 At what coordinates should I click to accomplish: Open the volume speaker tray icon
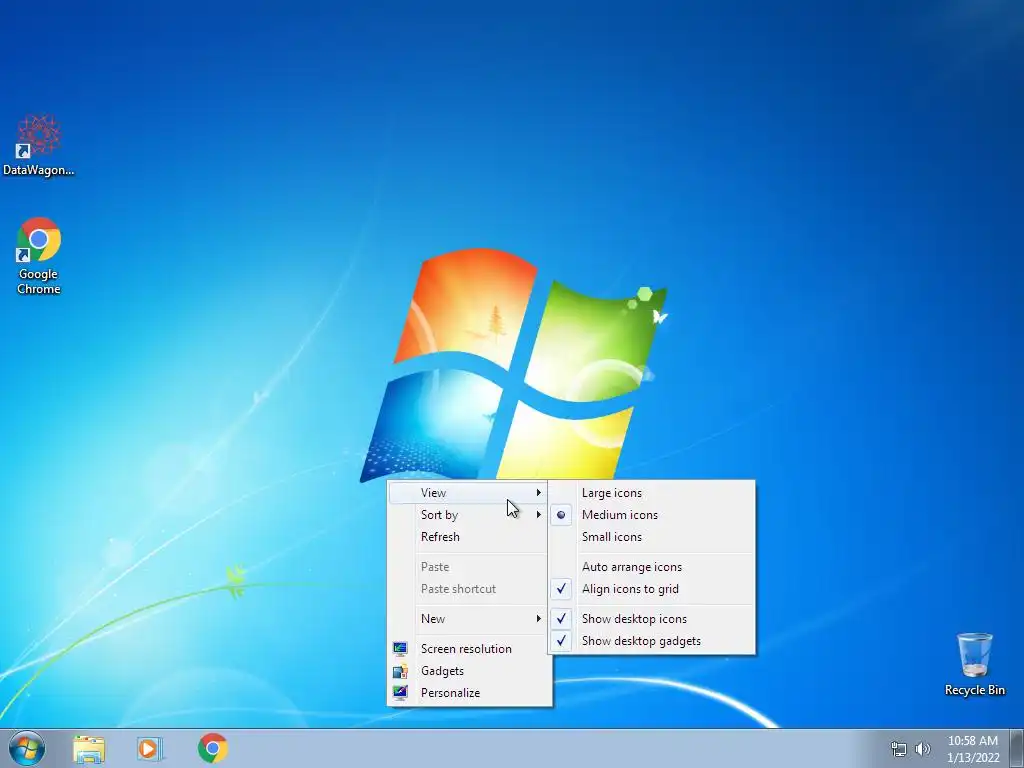click(923, 749)
